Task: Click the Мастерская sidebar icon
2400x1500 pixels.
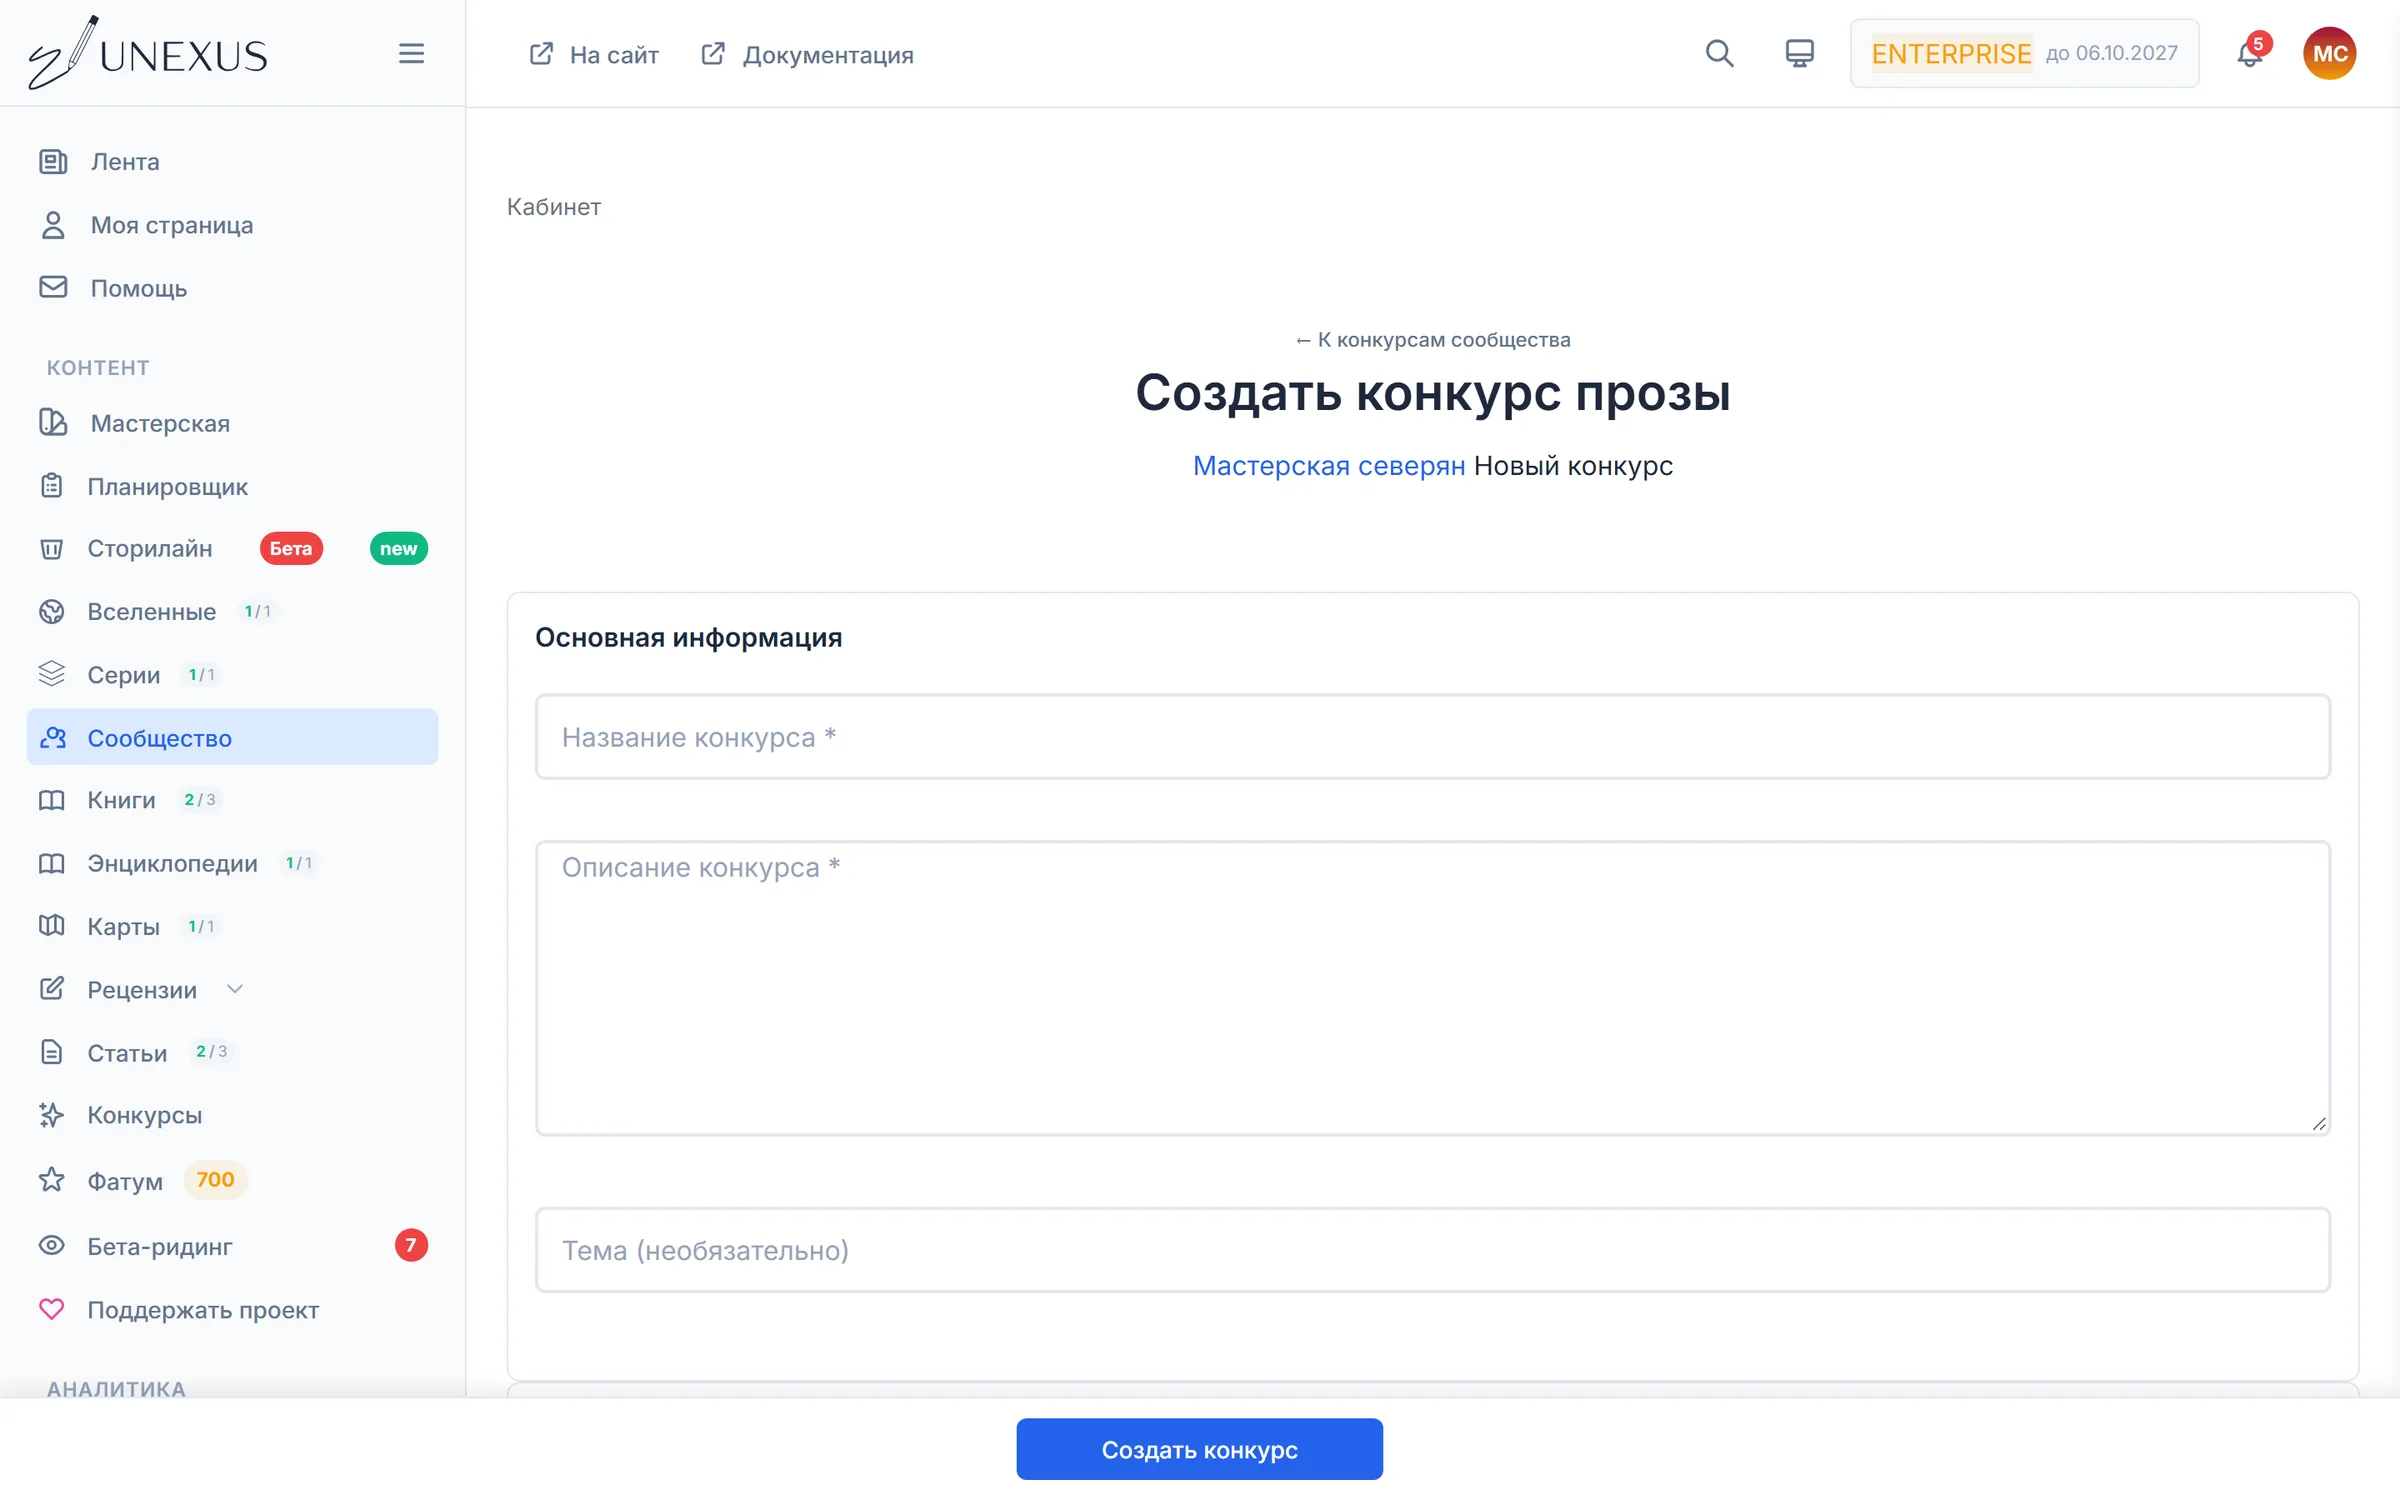Action: pyautogui.click(x=53, y=423)
